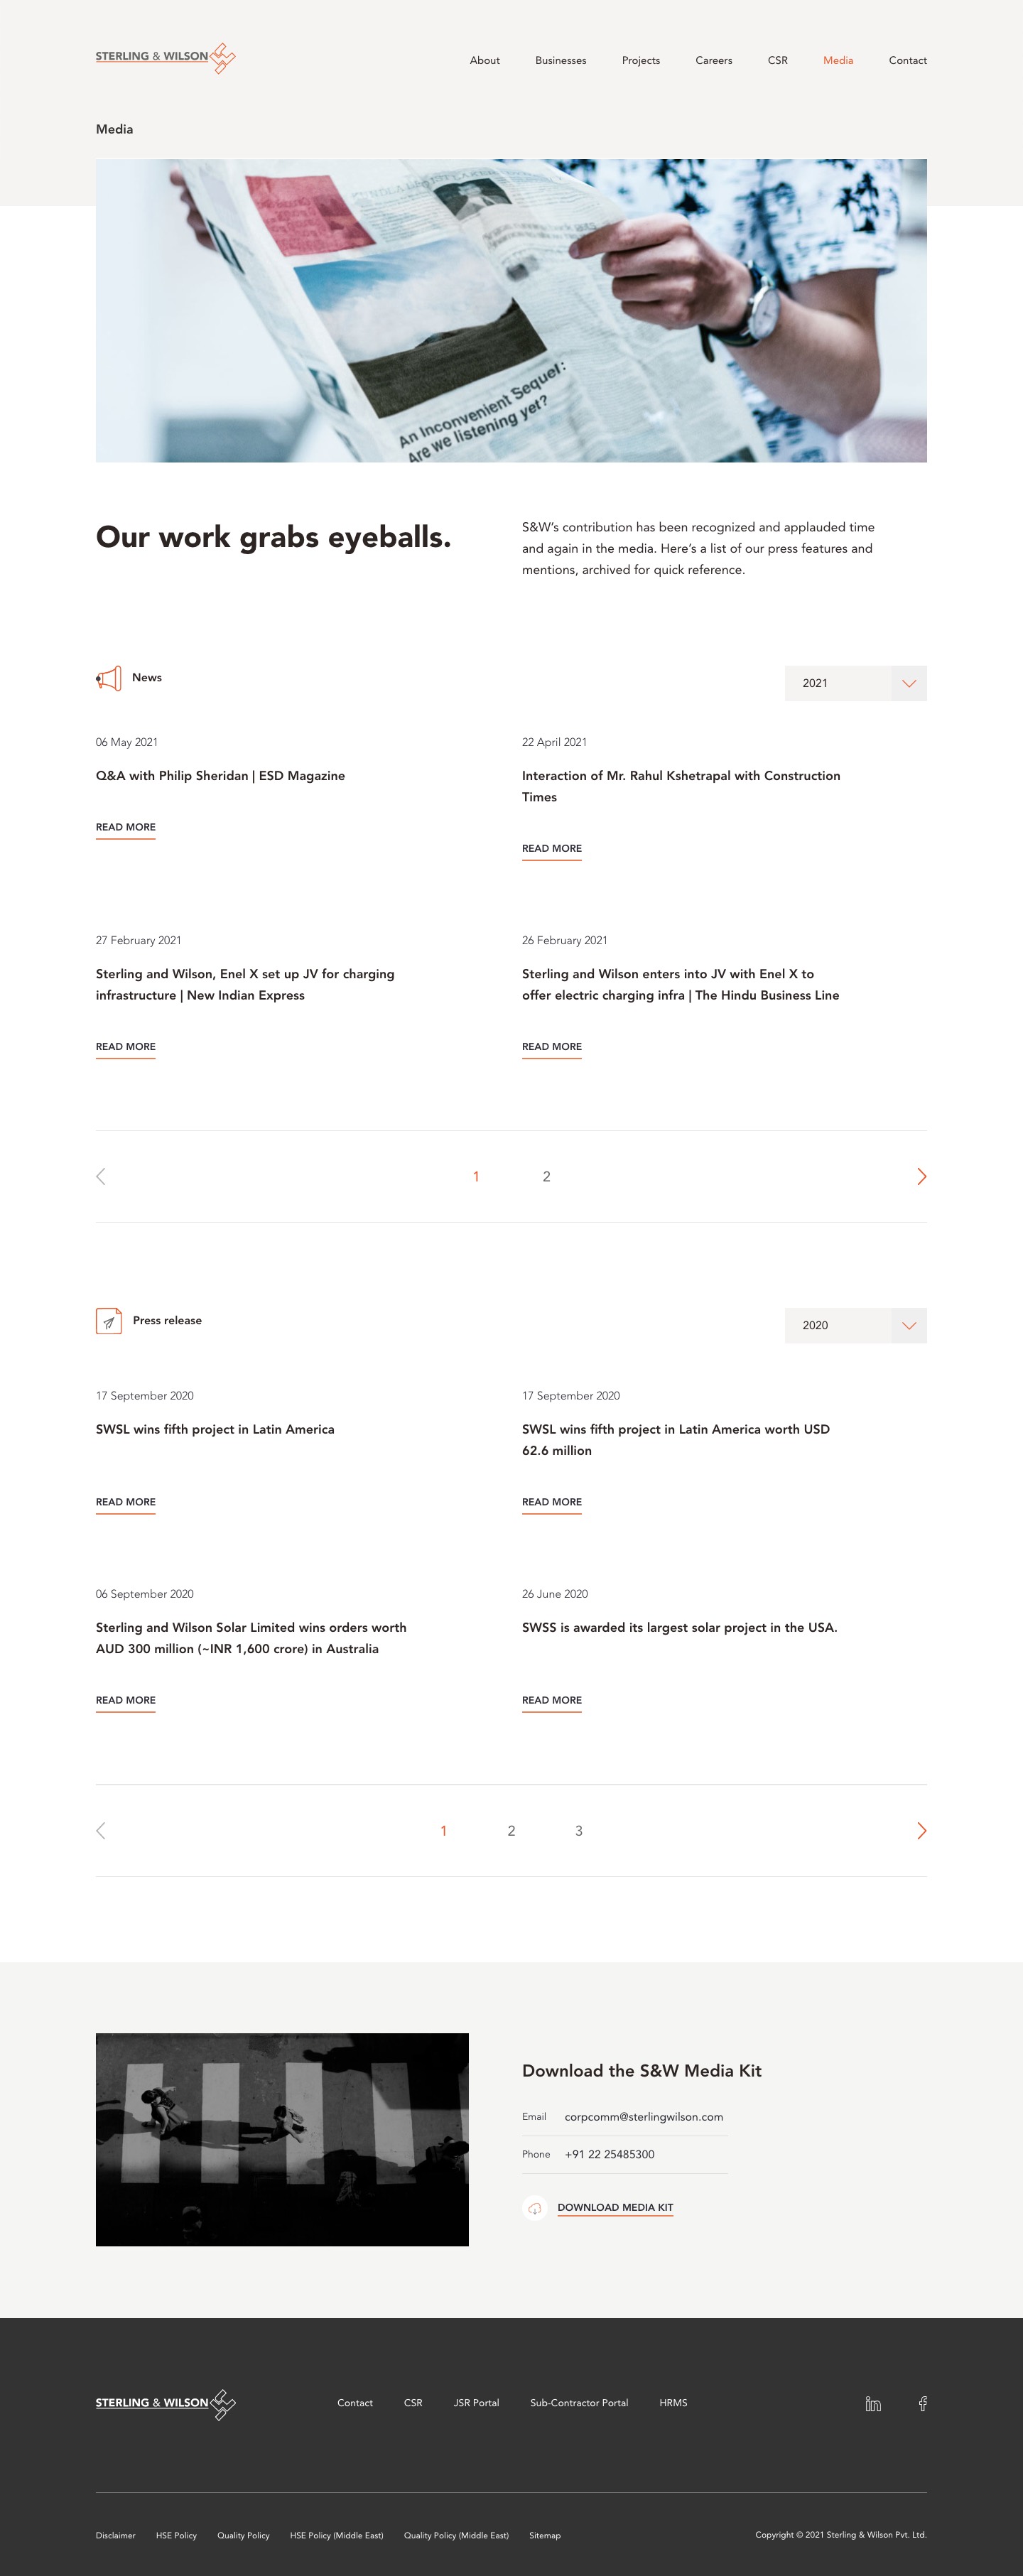Click the Sterling & Wilson header logo
This screenshot has width=1023, height=2576.
[165, 58]
